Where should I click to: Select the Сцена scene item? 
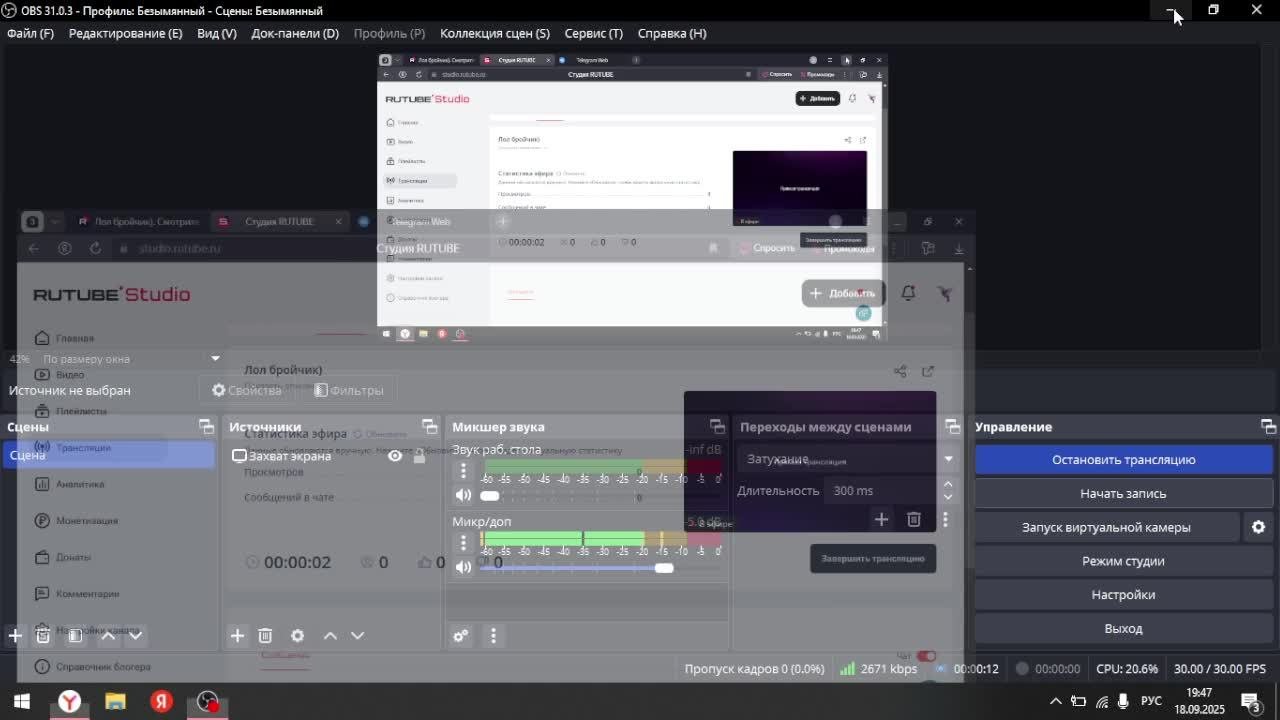[x=108, y=455]
